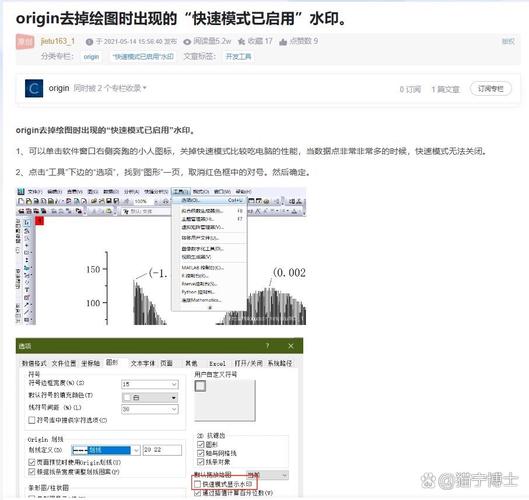Switch to 系统路径 tab
The image size is (529, 500).
[x=280, y=363]
